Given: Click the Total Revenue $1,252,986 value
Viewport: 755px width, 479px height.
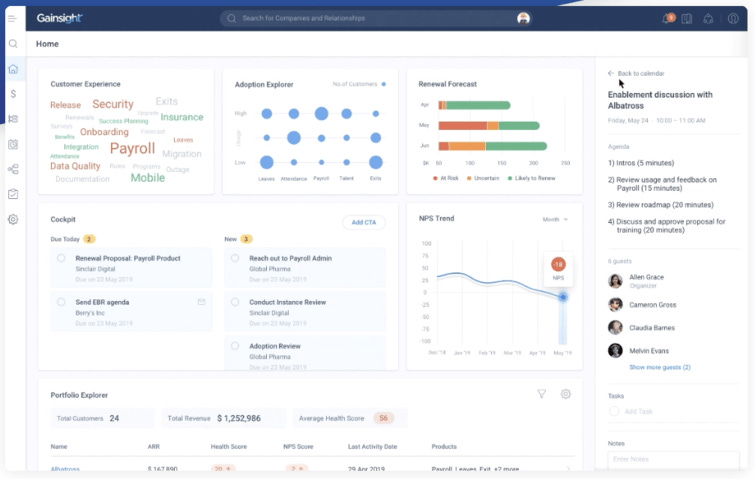Looking at the screenshot, I should 239,418.
